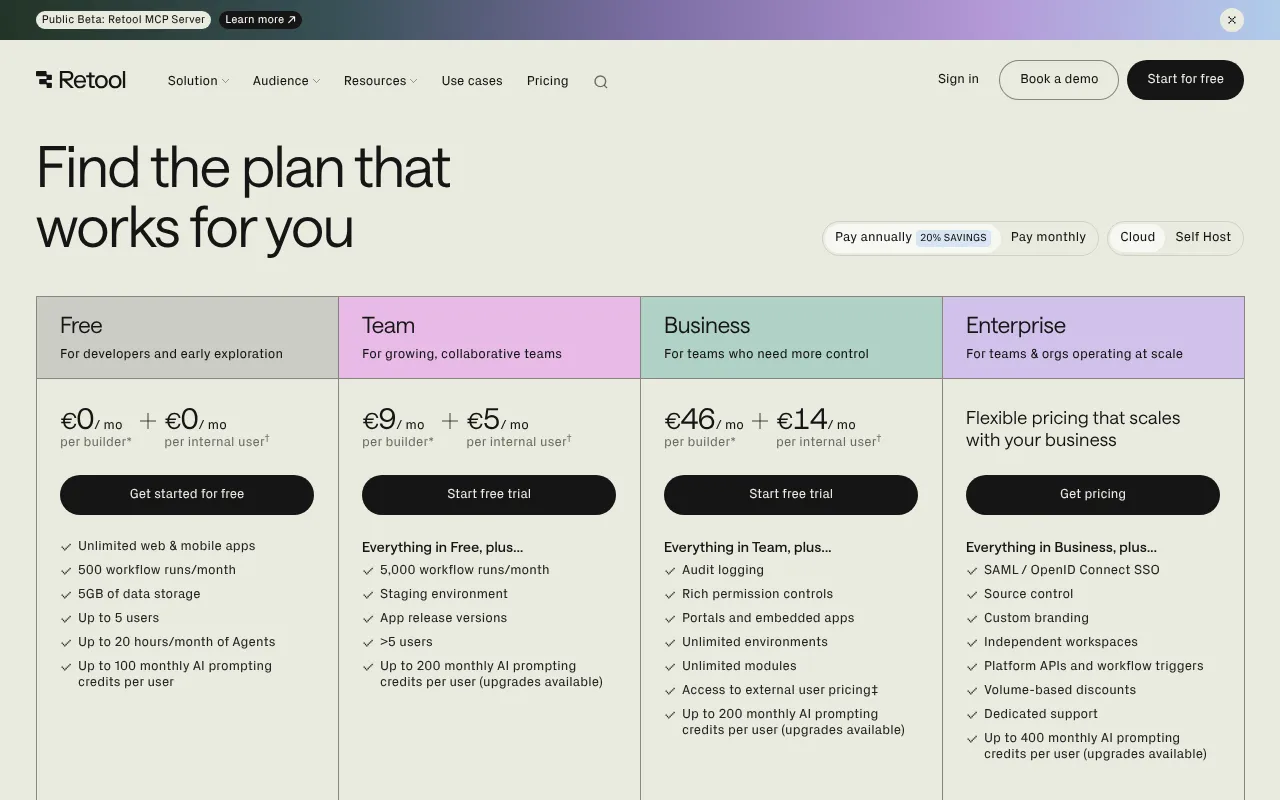Click 'Access to external user pricing' feature
The image size is (1280, 800).
pyautogui.click(x=780, y=690)
